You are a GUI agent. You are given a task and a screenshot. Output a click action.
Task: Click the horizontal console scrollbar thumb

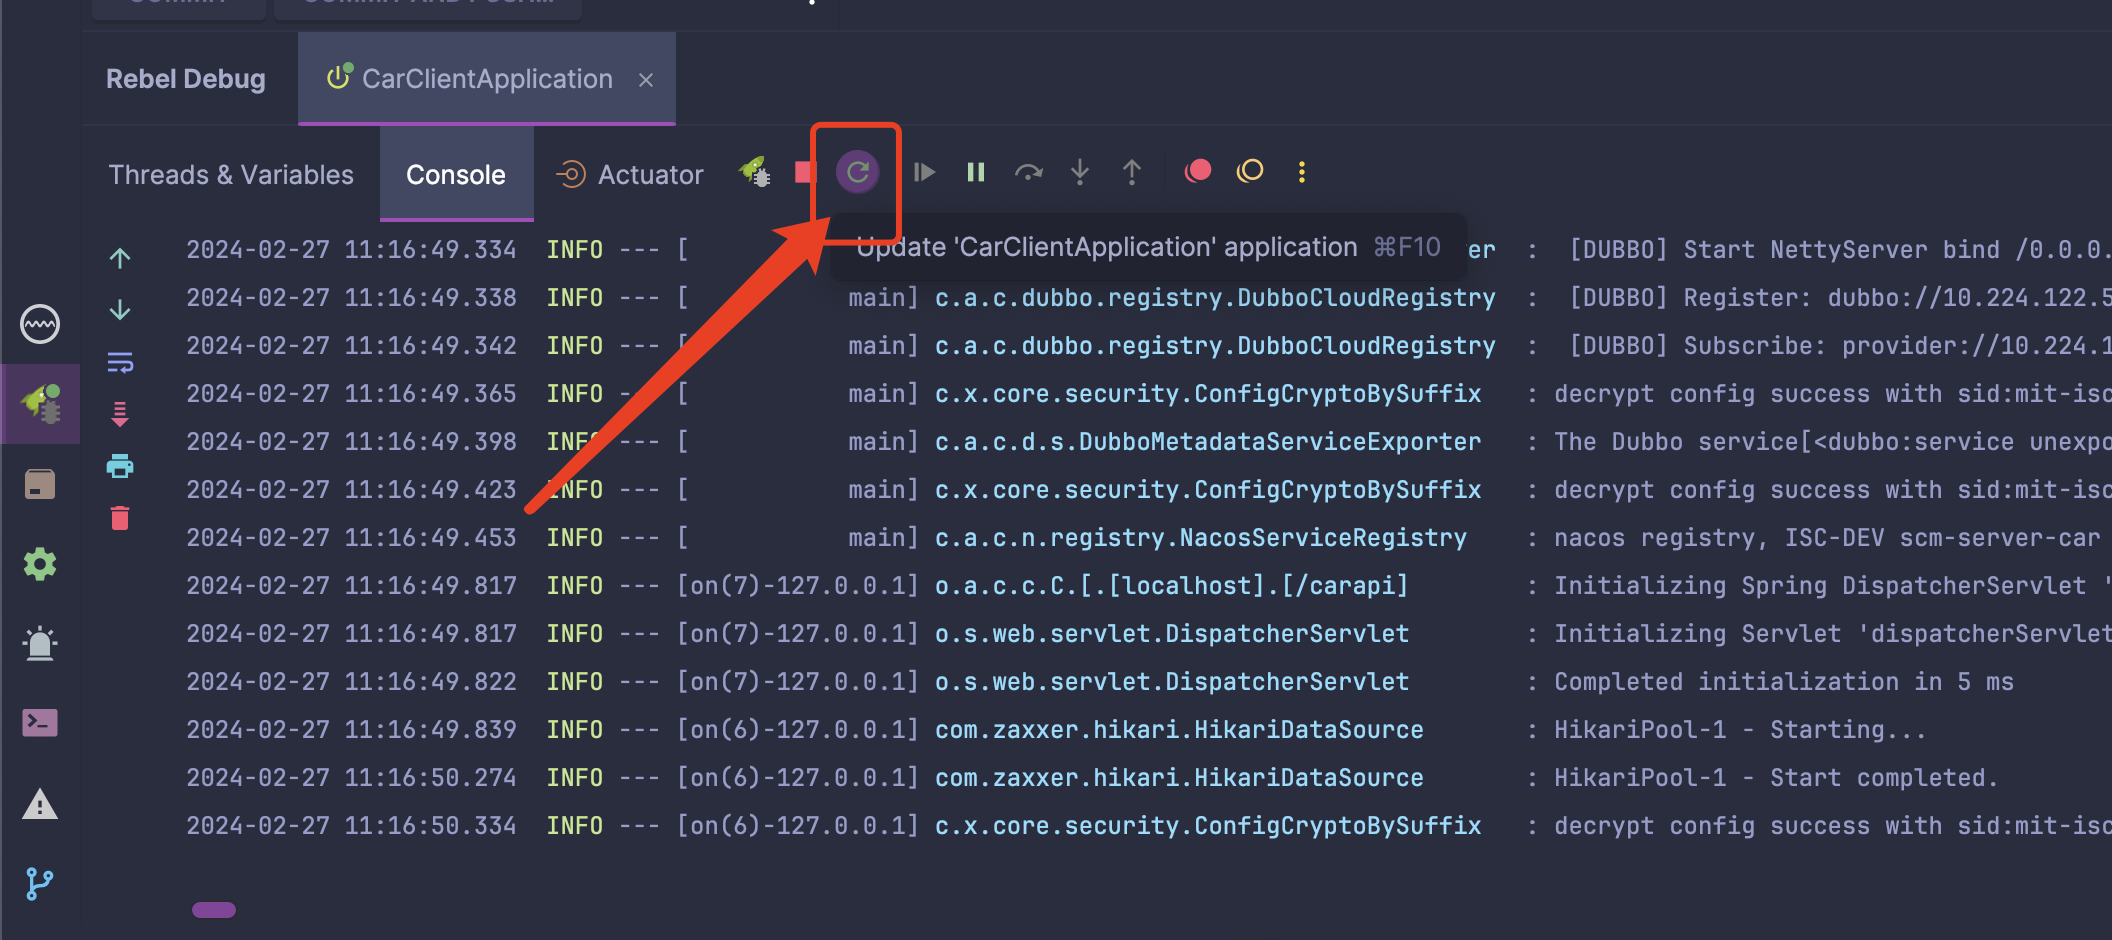pyautogui.click(x=214, y=910)
